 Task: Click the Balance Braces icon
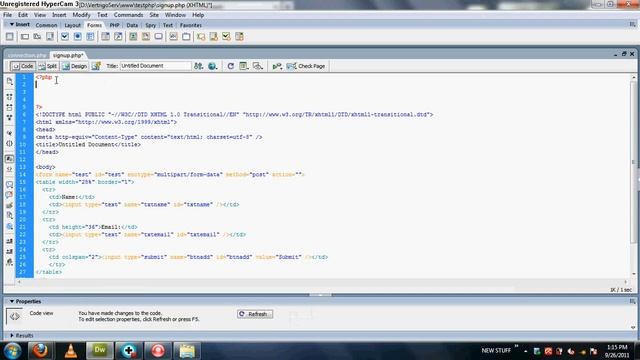tap(9, 143)
